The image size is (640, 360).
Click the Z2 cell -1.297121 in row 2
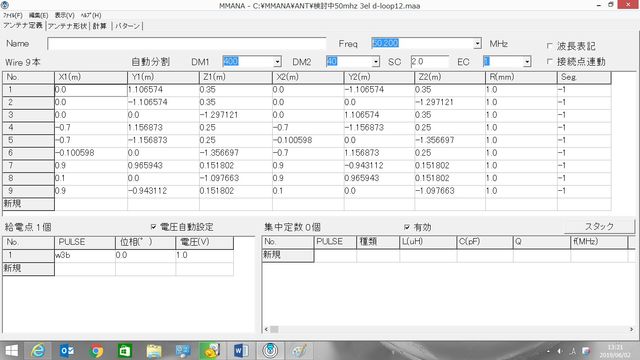[449, 102]
